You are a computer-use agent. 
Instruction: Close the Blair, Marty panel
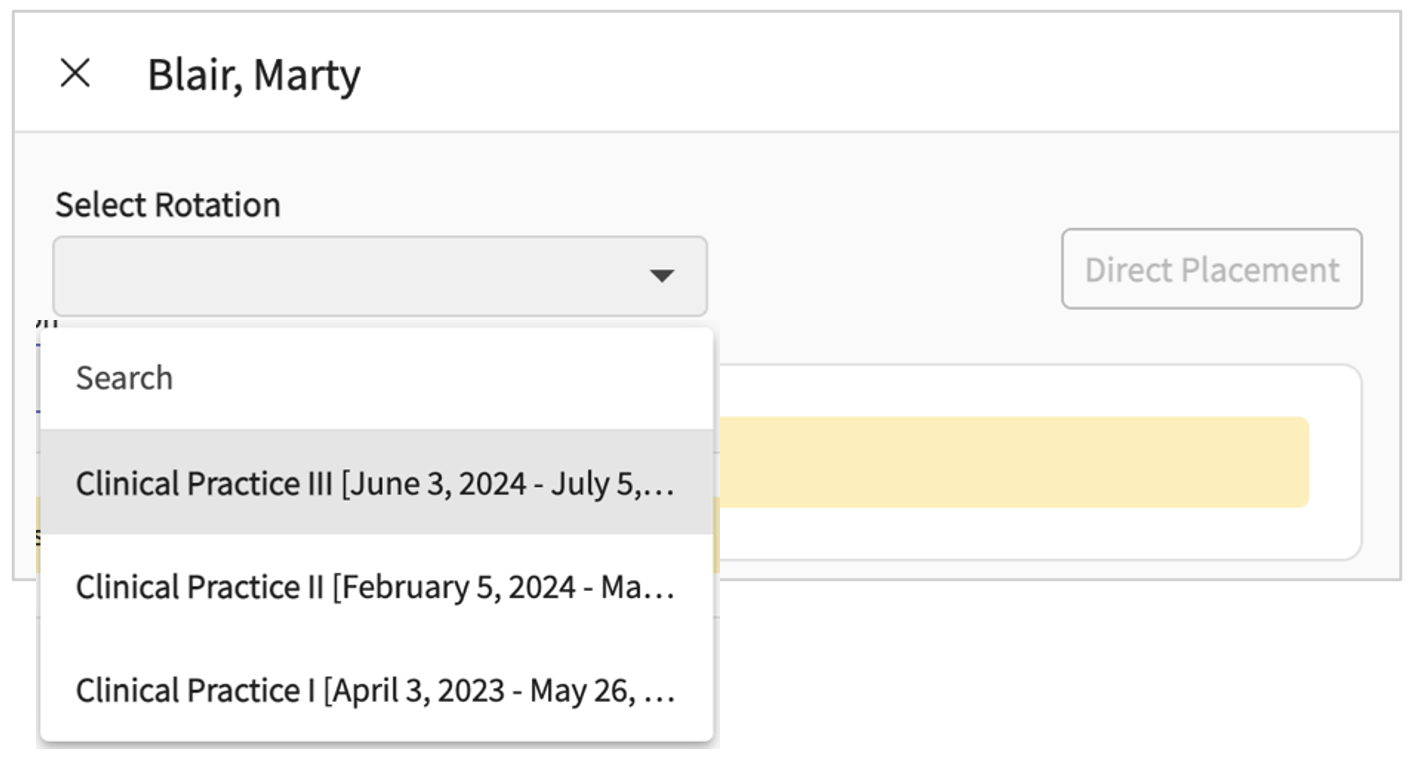[x=75, y=73]
